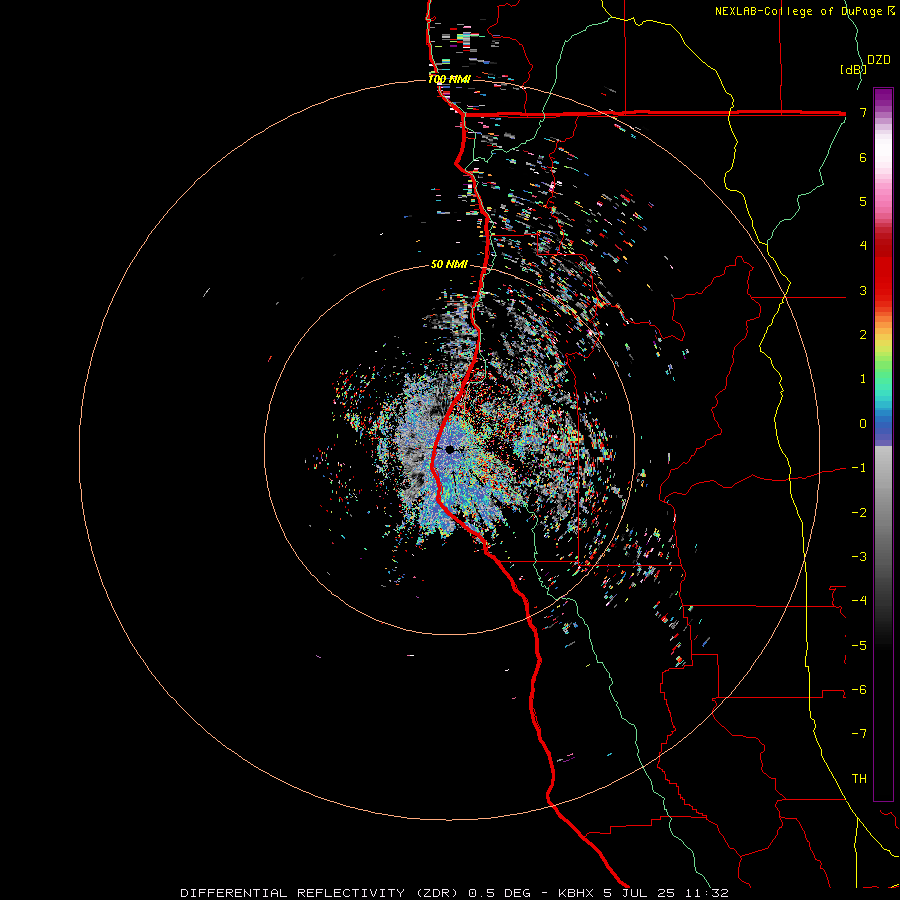Click the 1 dB legend value
Viewport: 900px width, 900px height.
click(863, 379)
